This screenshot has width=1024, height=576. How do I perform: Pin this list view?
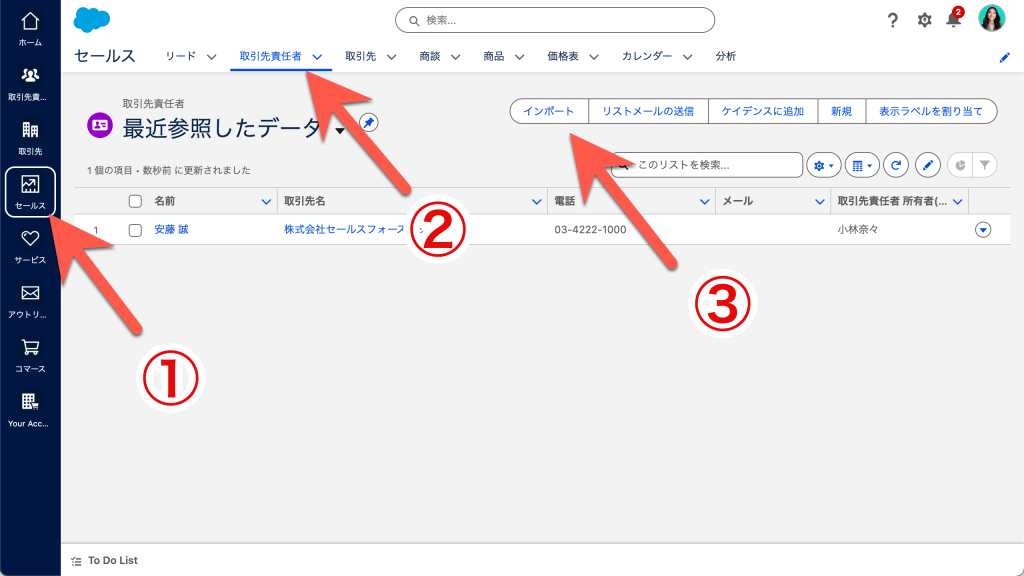click(x=369, y=122)
